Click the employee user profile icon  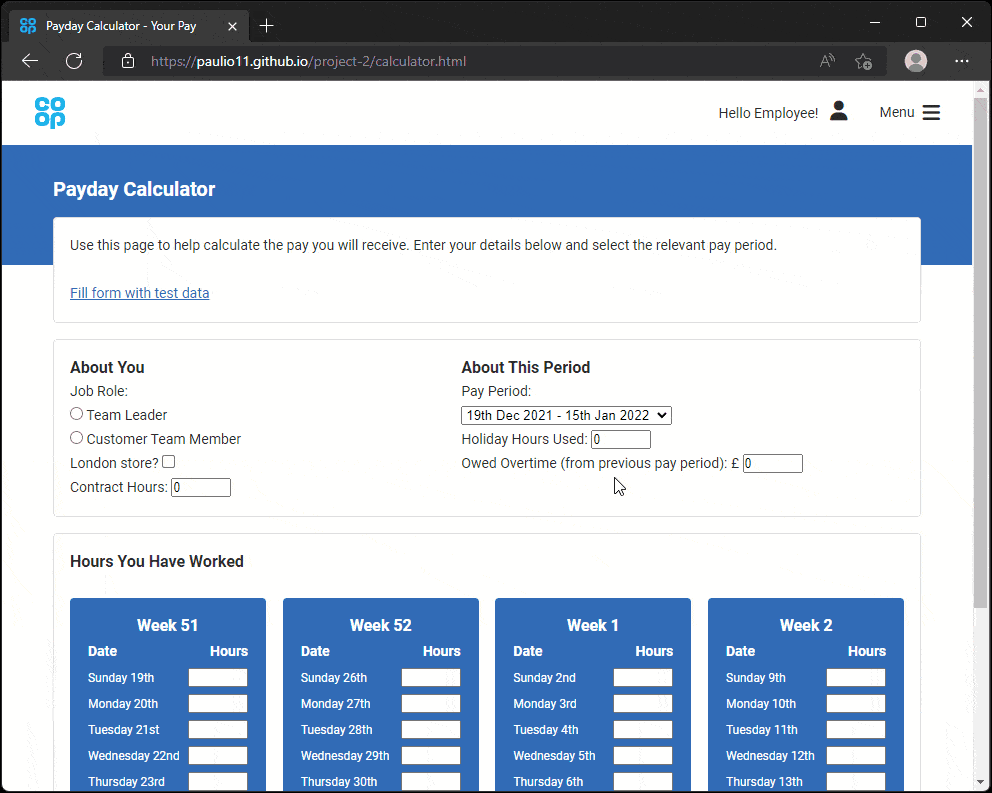coord(838,112)
